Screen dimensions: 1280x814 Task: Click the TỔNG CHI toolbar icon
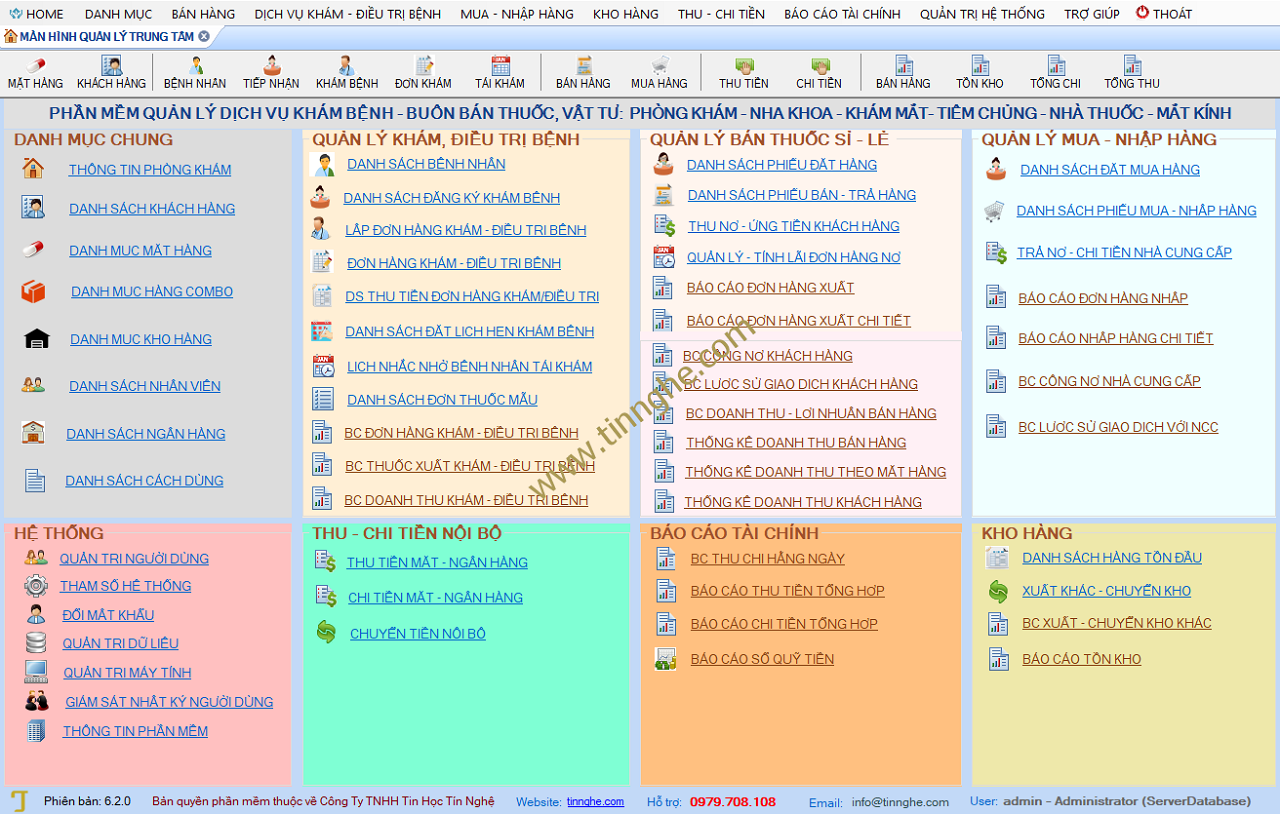1056,73
